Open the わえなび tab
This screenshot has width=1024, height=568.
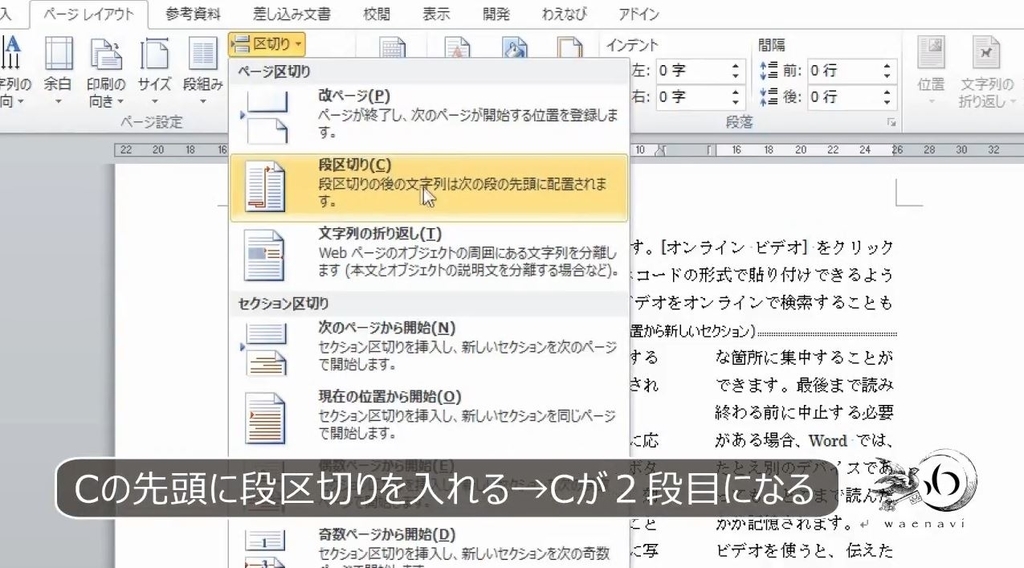[x=564, y=14]
